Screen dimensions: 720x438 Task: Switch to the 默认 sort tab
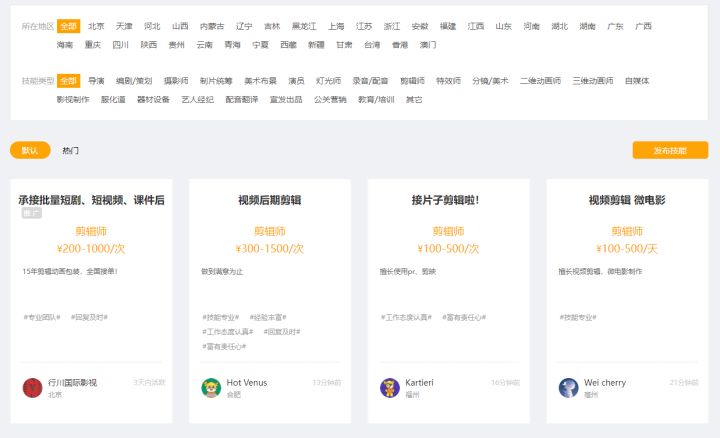click(30, 150)
